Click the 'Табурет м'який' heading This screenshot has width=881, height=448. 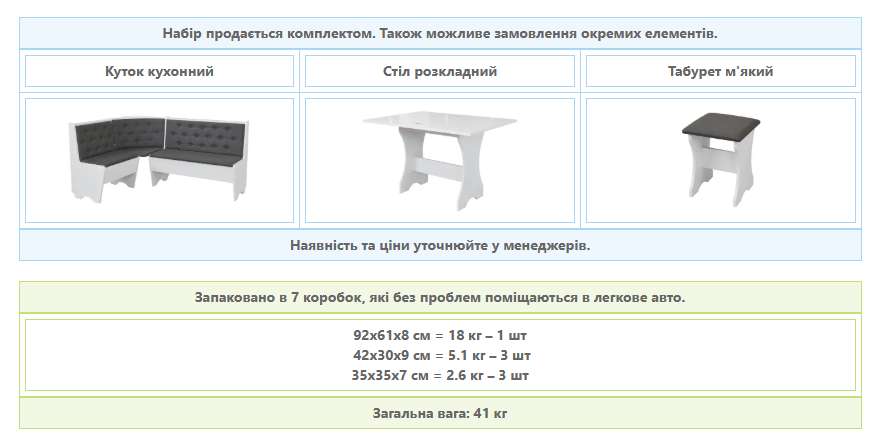point(720,72)
